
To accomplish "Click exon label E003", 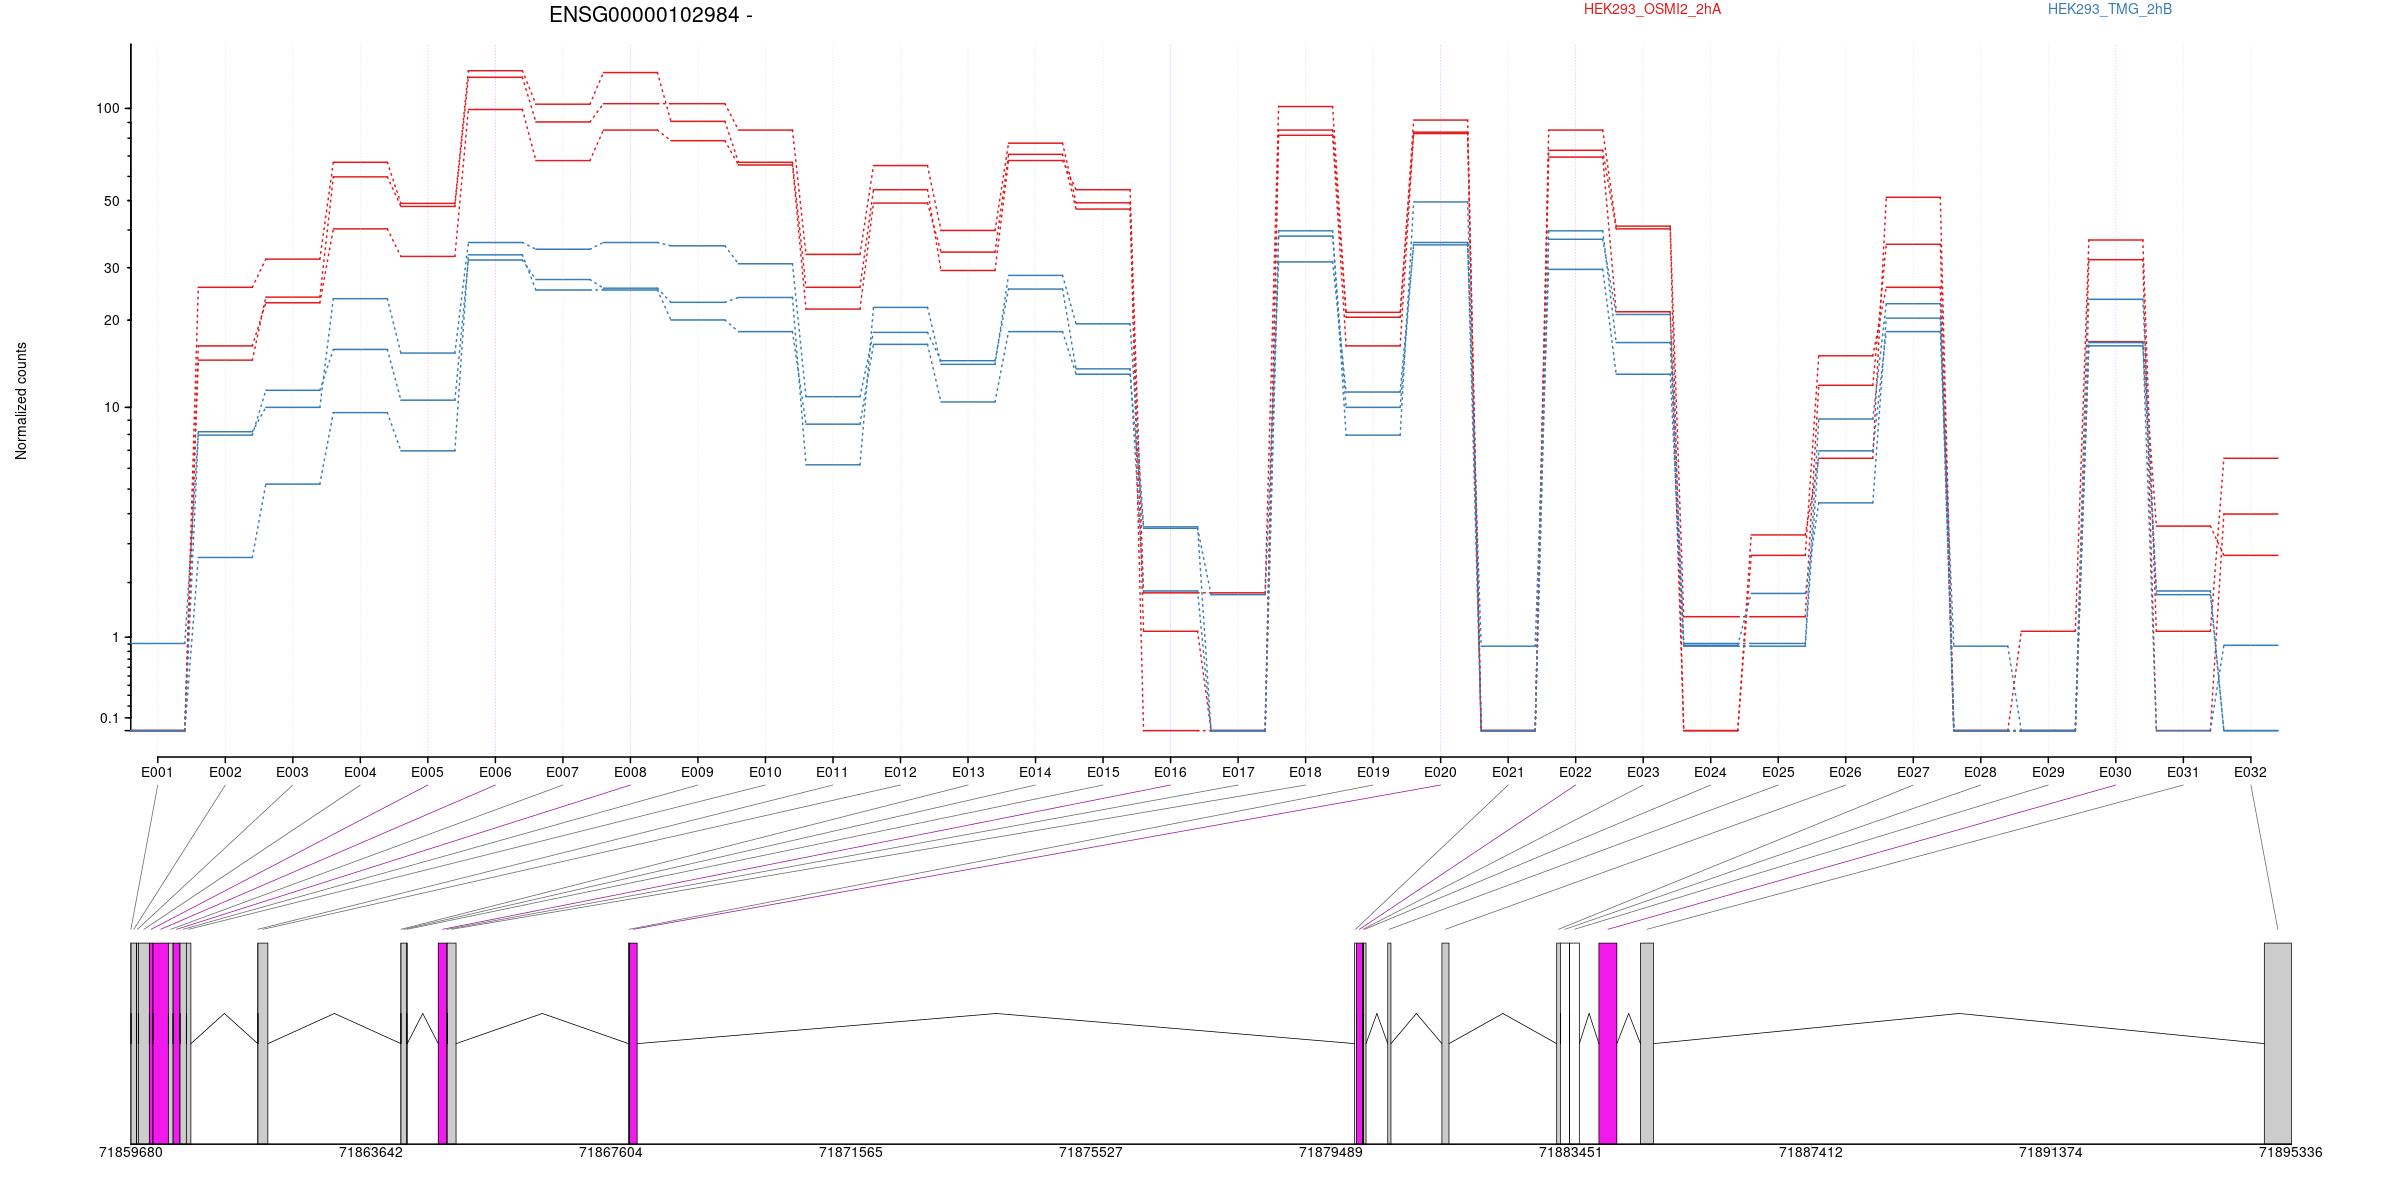I will click(x=292, y=772).
